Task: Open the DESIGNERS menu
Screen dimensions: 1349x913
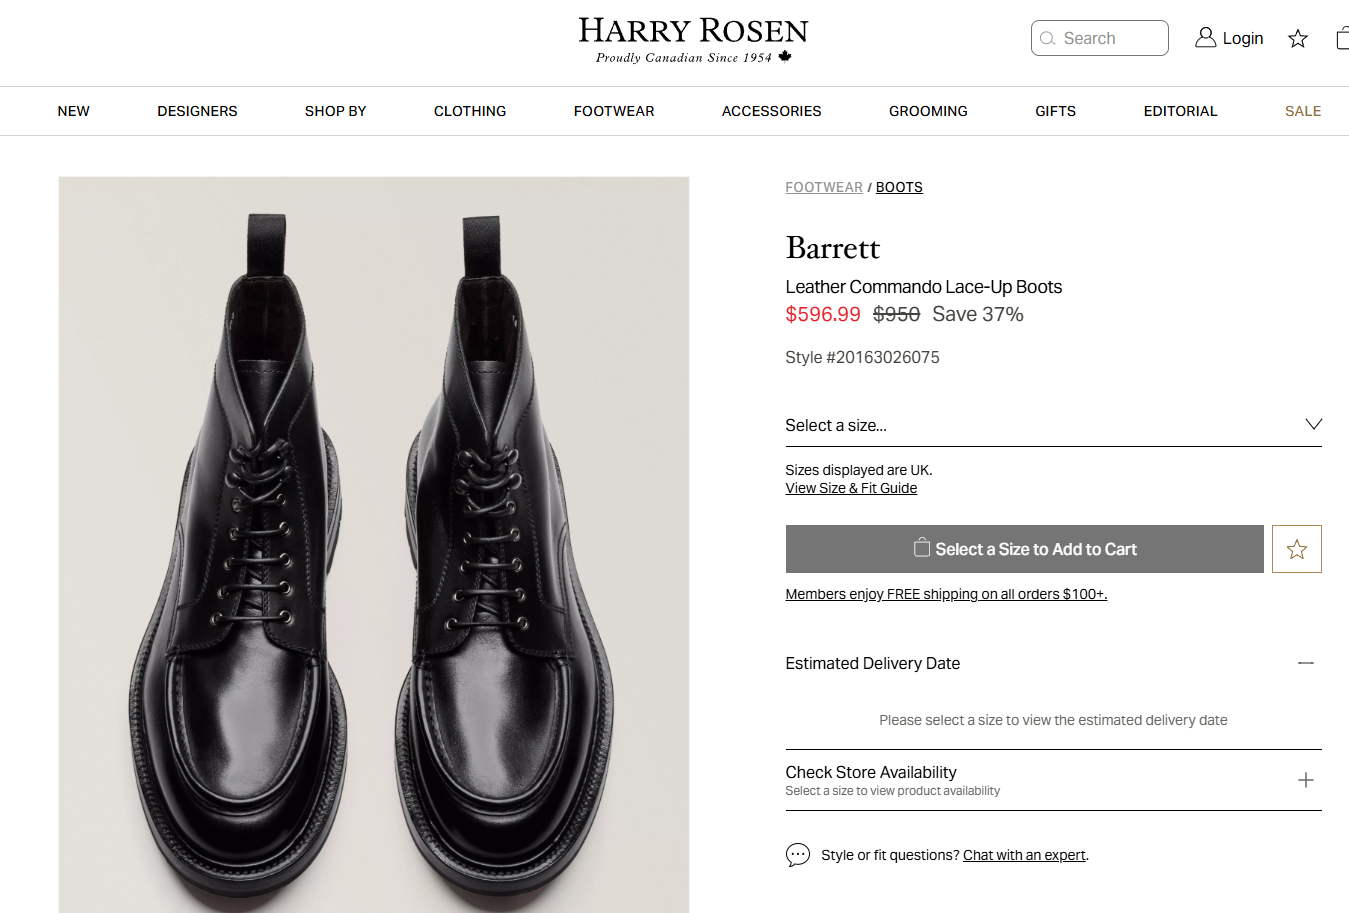Action: coord(197,111)
